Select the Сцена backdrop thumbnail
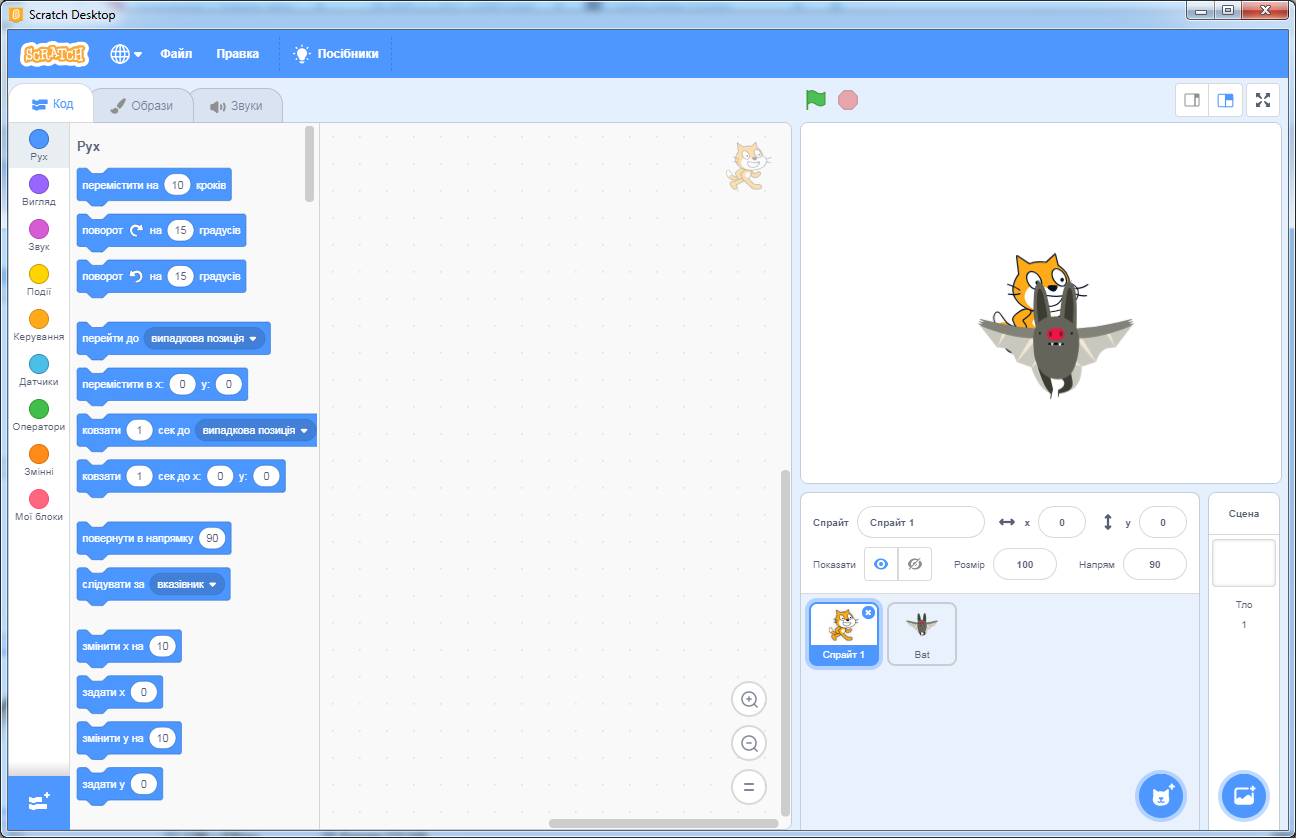1296x838 pixels. [x=1244, y=563]
